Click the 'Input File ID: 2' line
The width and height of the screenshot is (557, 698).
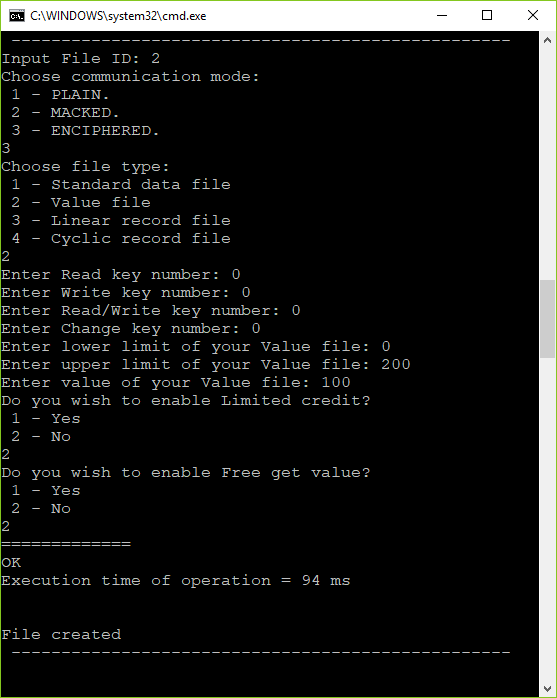81,59
